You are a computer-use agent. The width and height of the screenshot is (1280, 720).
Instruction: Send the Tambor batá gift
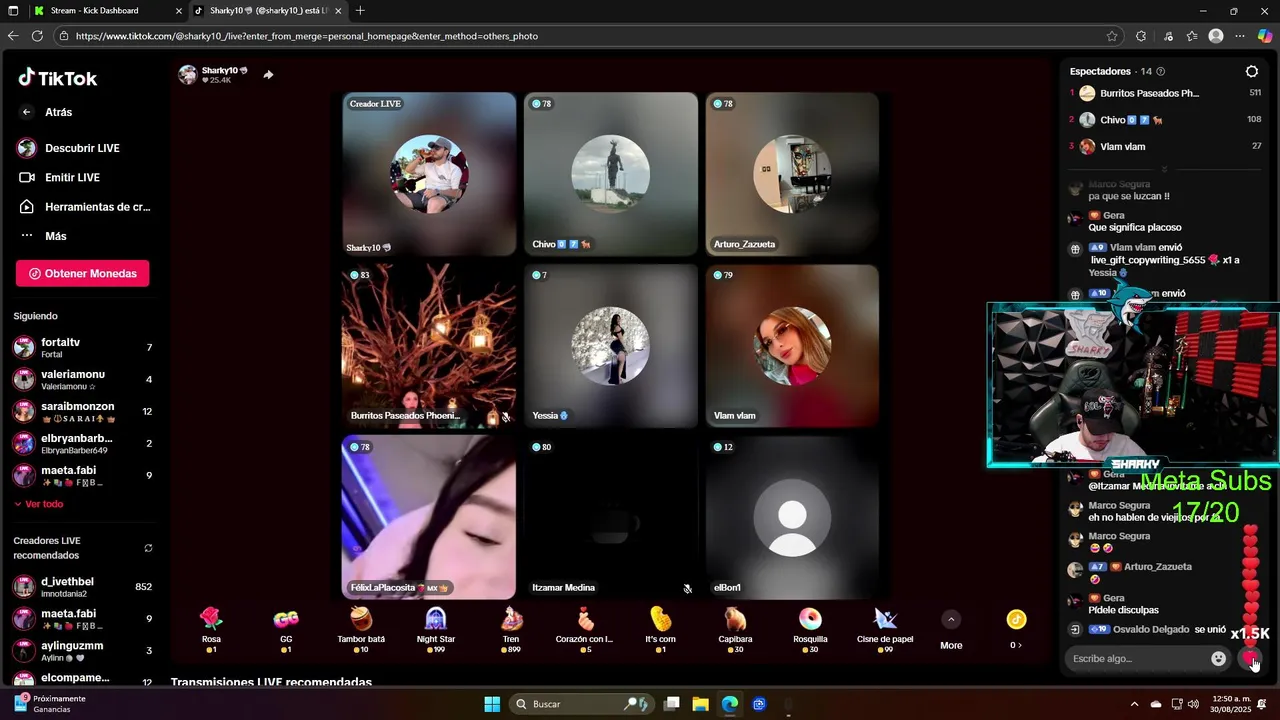pyautogui.click(x=361, y=630)
